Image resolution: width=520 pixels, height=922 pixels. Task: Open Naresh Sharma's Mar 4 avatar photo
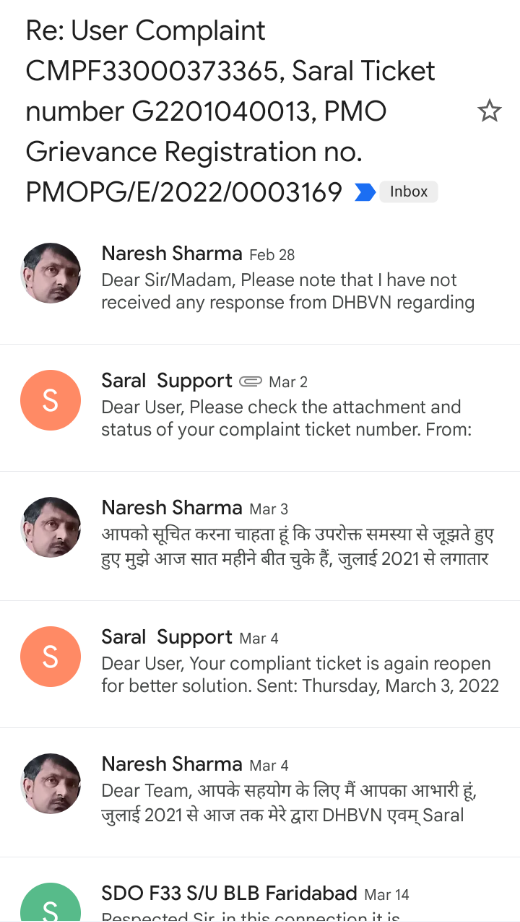[51, 783]
